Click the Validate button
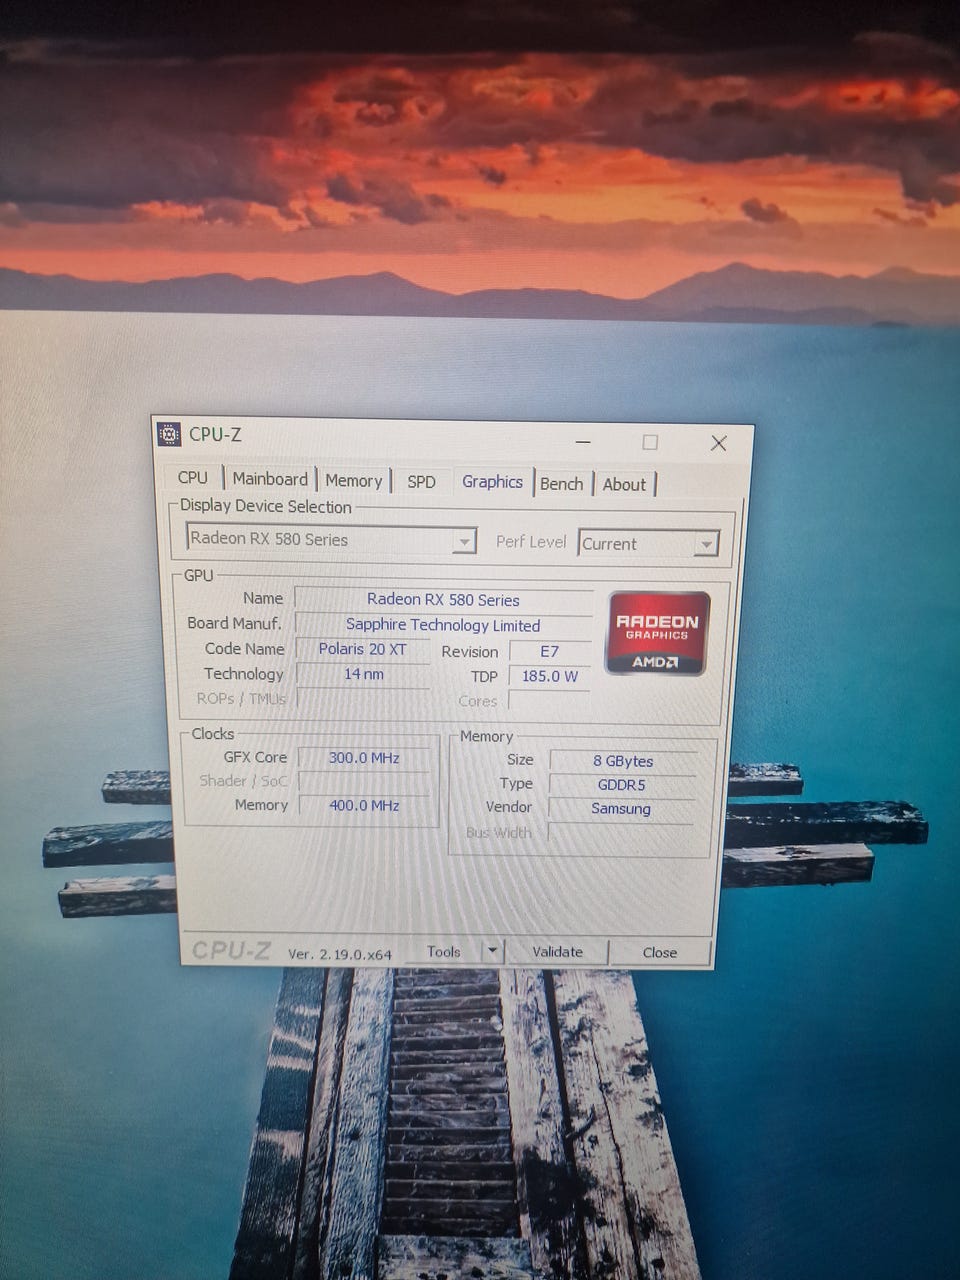The height and width of the screenshot is (1280, 960). point(557,952)
